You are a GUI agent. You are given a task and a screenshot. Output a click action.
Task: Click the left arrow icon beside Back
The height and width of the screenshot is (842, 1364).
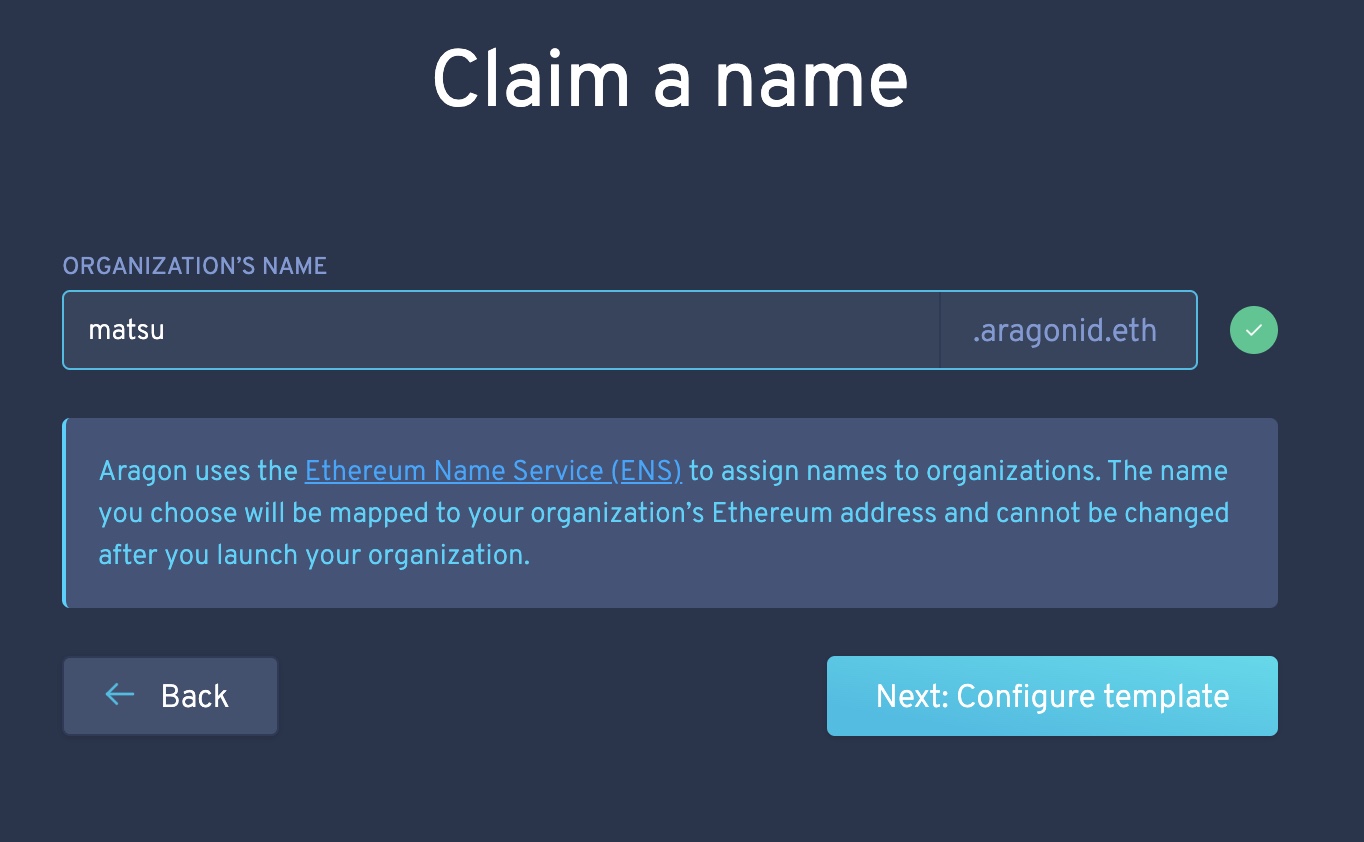pos(119,695)
